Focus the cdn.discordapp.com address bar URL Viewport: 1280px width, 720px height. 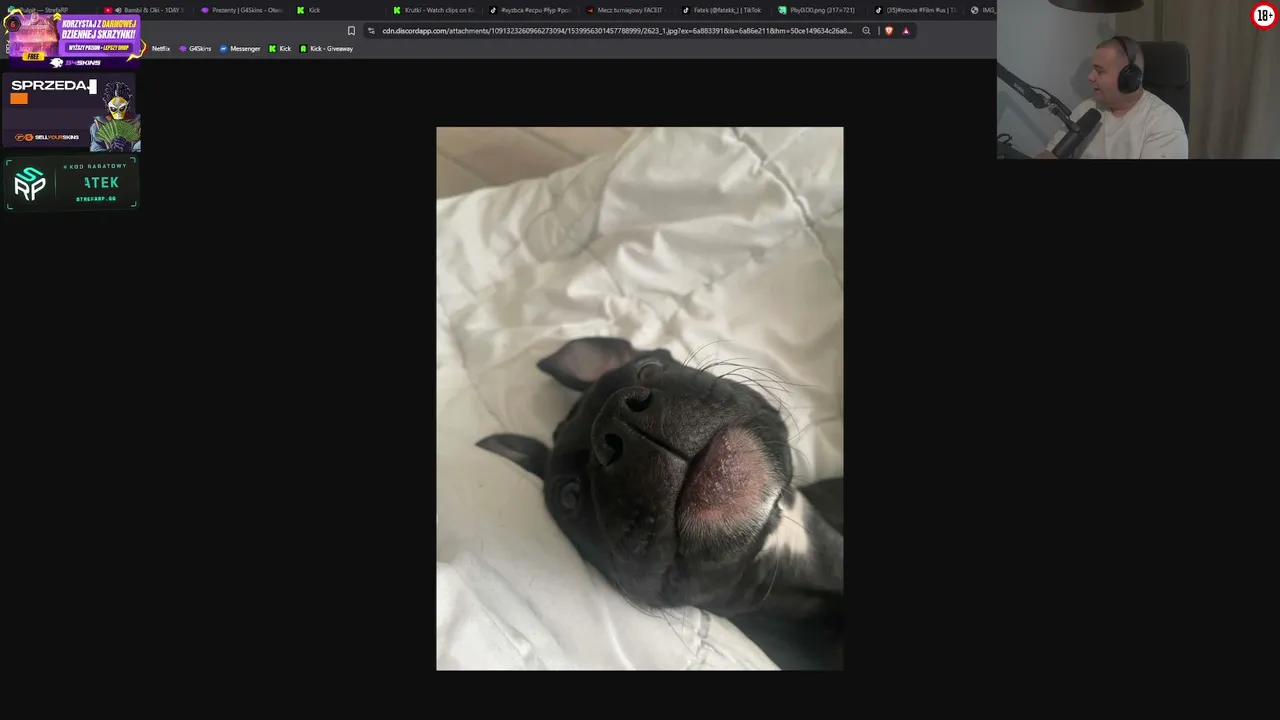[617, 31]
